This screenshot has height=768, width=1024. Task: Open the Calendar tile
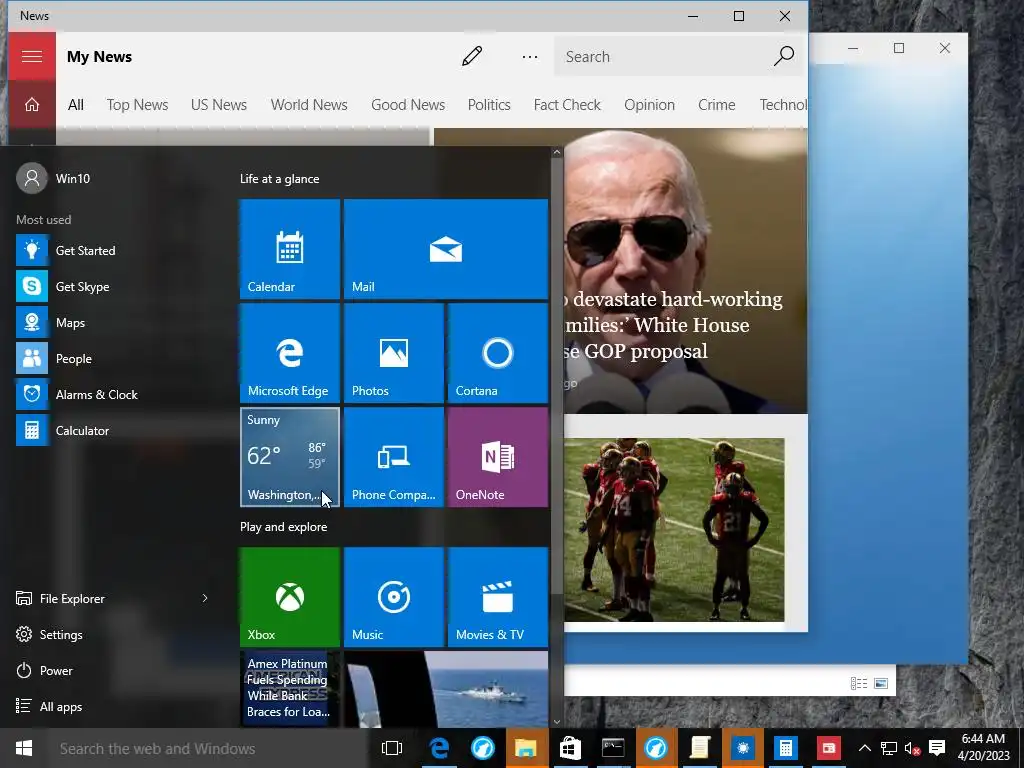(x=290, y=249)
